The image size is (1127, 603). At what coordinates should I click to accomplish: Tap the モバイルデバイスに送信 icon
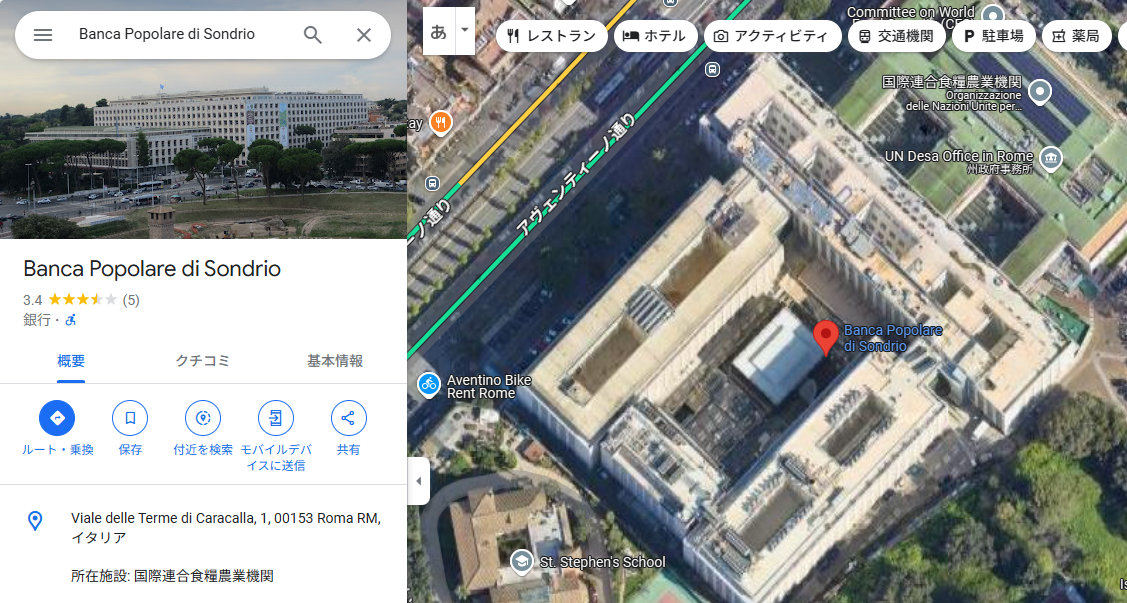(276, 418)
